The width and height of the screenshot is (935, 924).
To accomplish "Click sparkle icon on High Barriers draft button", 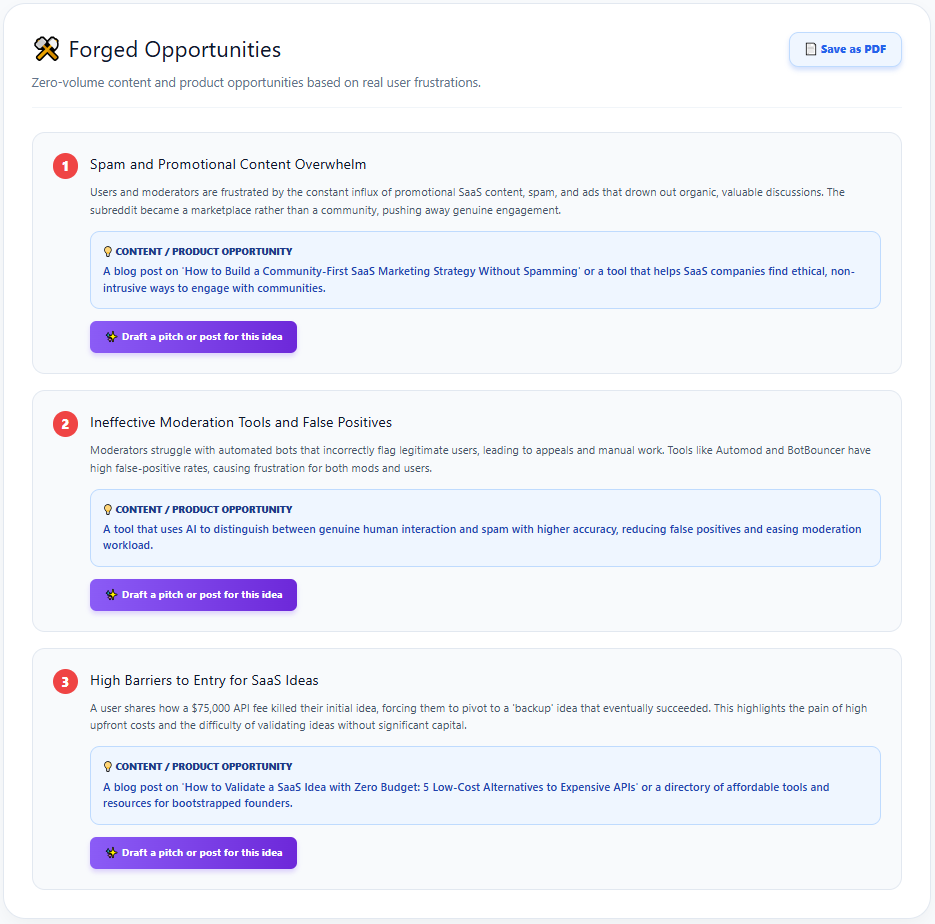I will click(111, 853).
